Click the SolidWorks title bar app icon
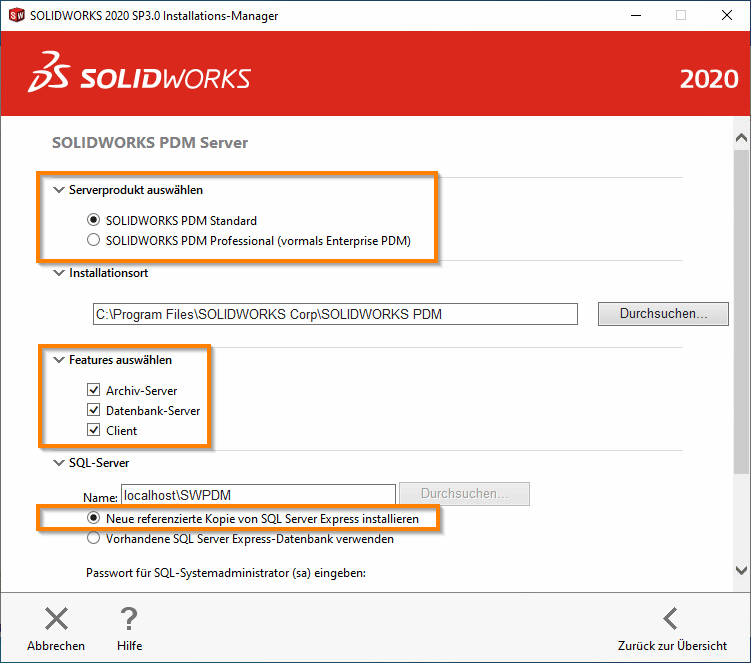The height and width of the screenshot is (663, 751). click(x=17, y=15)
